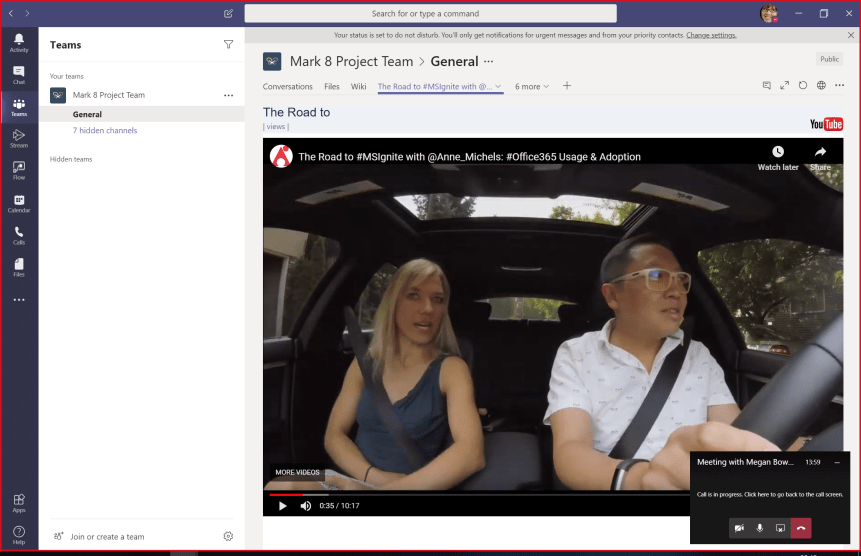861x556 pixels.
Task: Reload the tab with refresh icon
Action: pyautogui.click(x=803, y=86)
